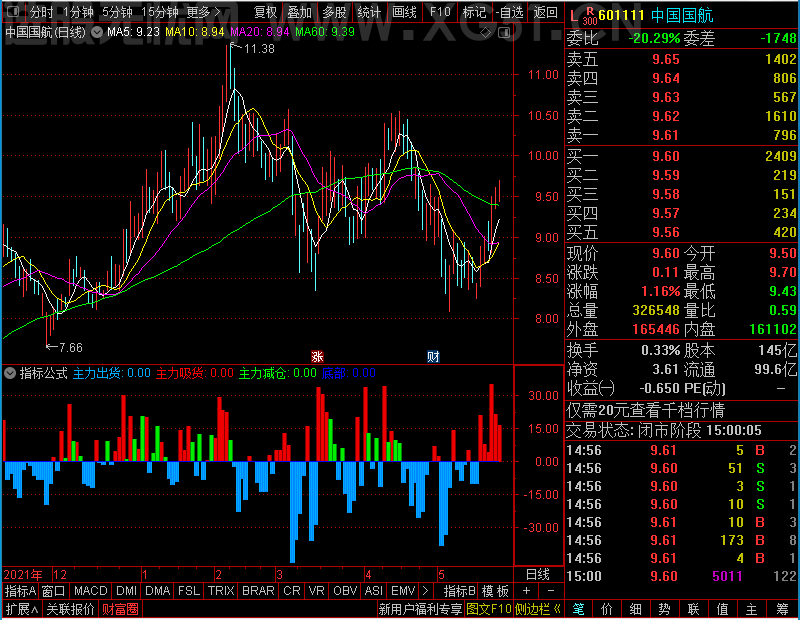The width and height of the screenshot is (800, 620).
Task: Remove from watchlist via -自选
Action: 509,11
